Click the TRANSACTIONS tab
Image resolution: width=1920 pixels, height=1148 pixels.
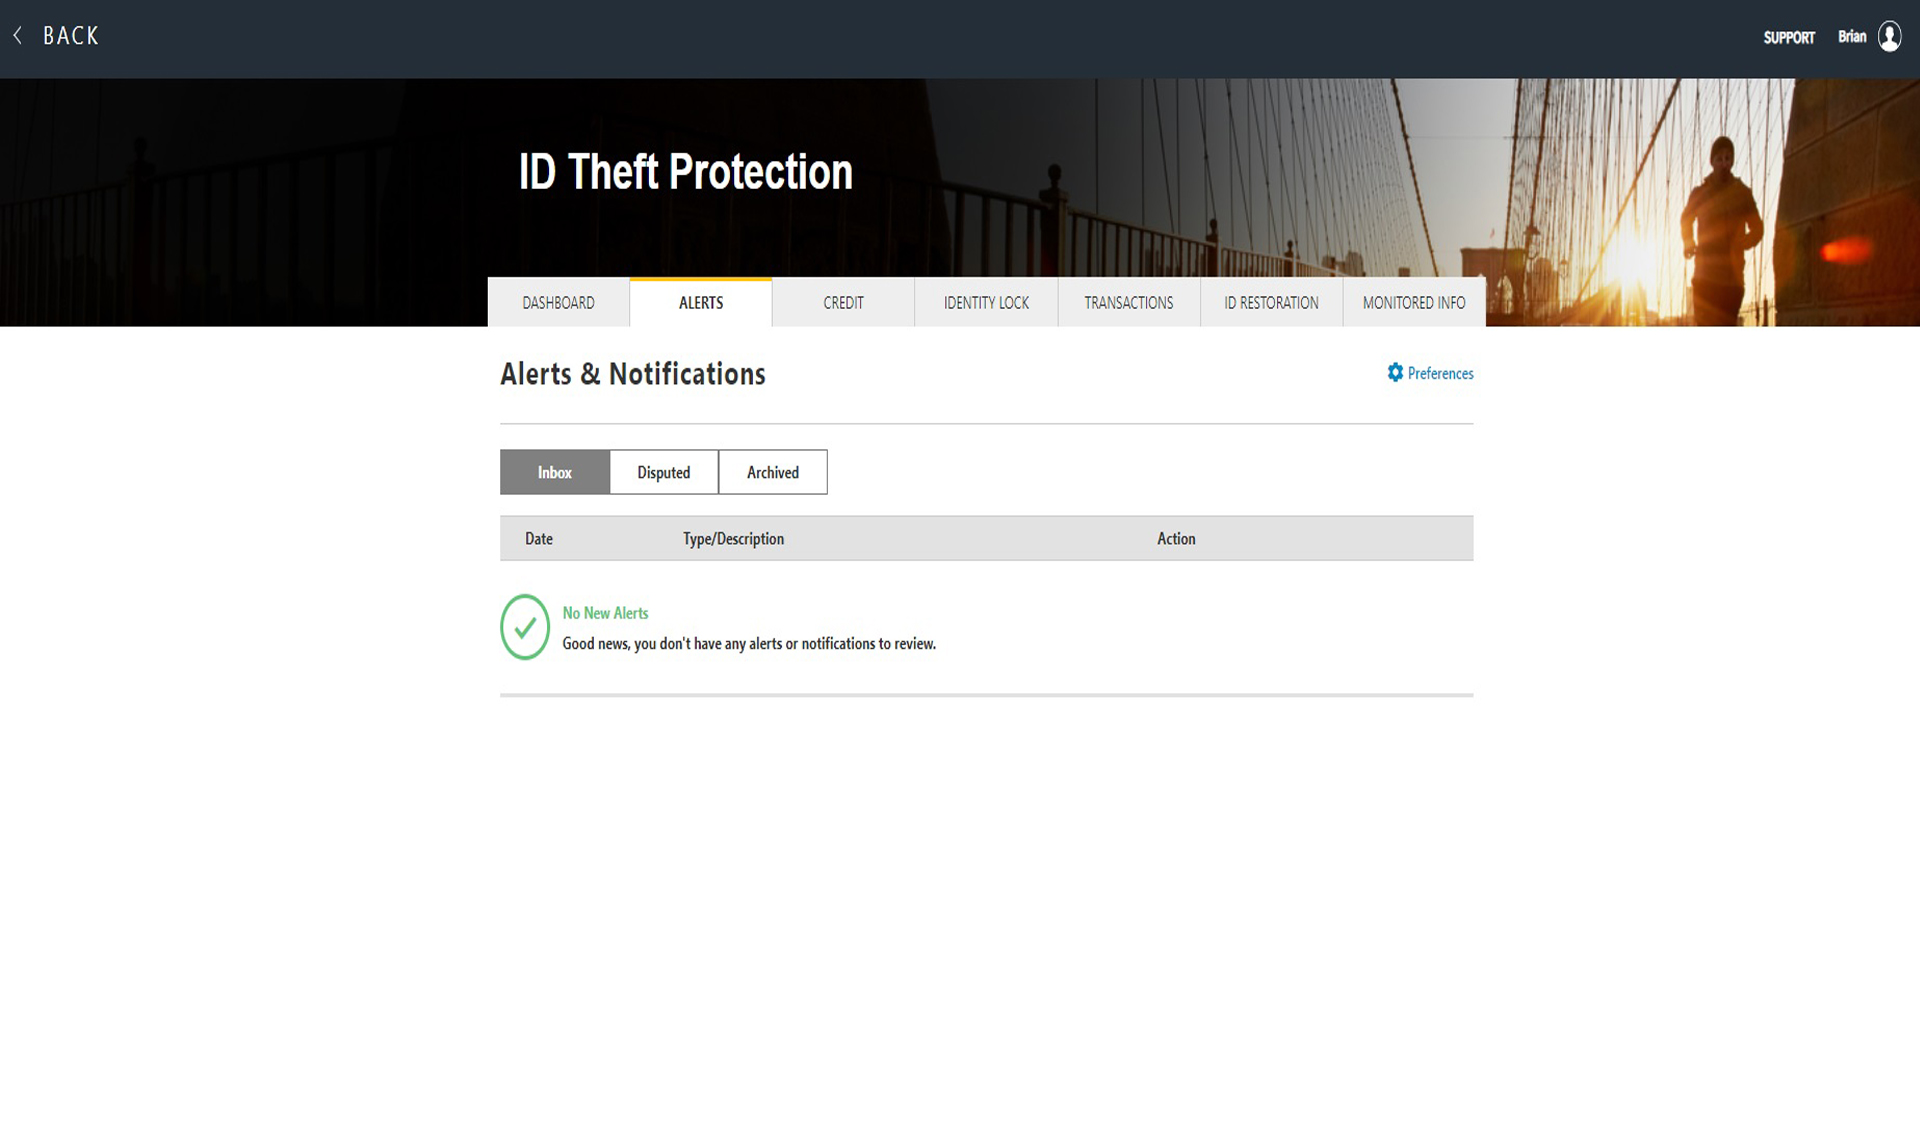pos(1129,301)
